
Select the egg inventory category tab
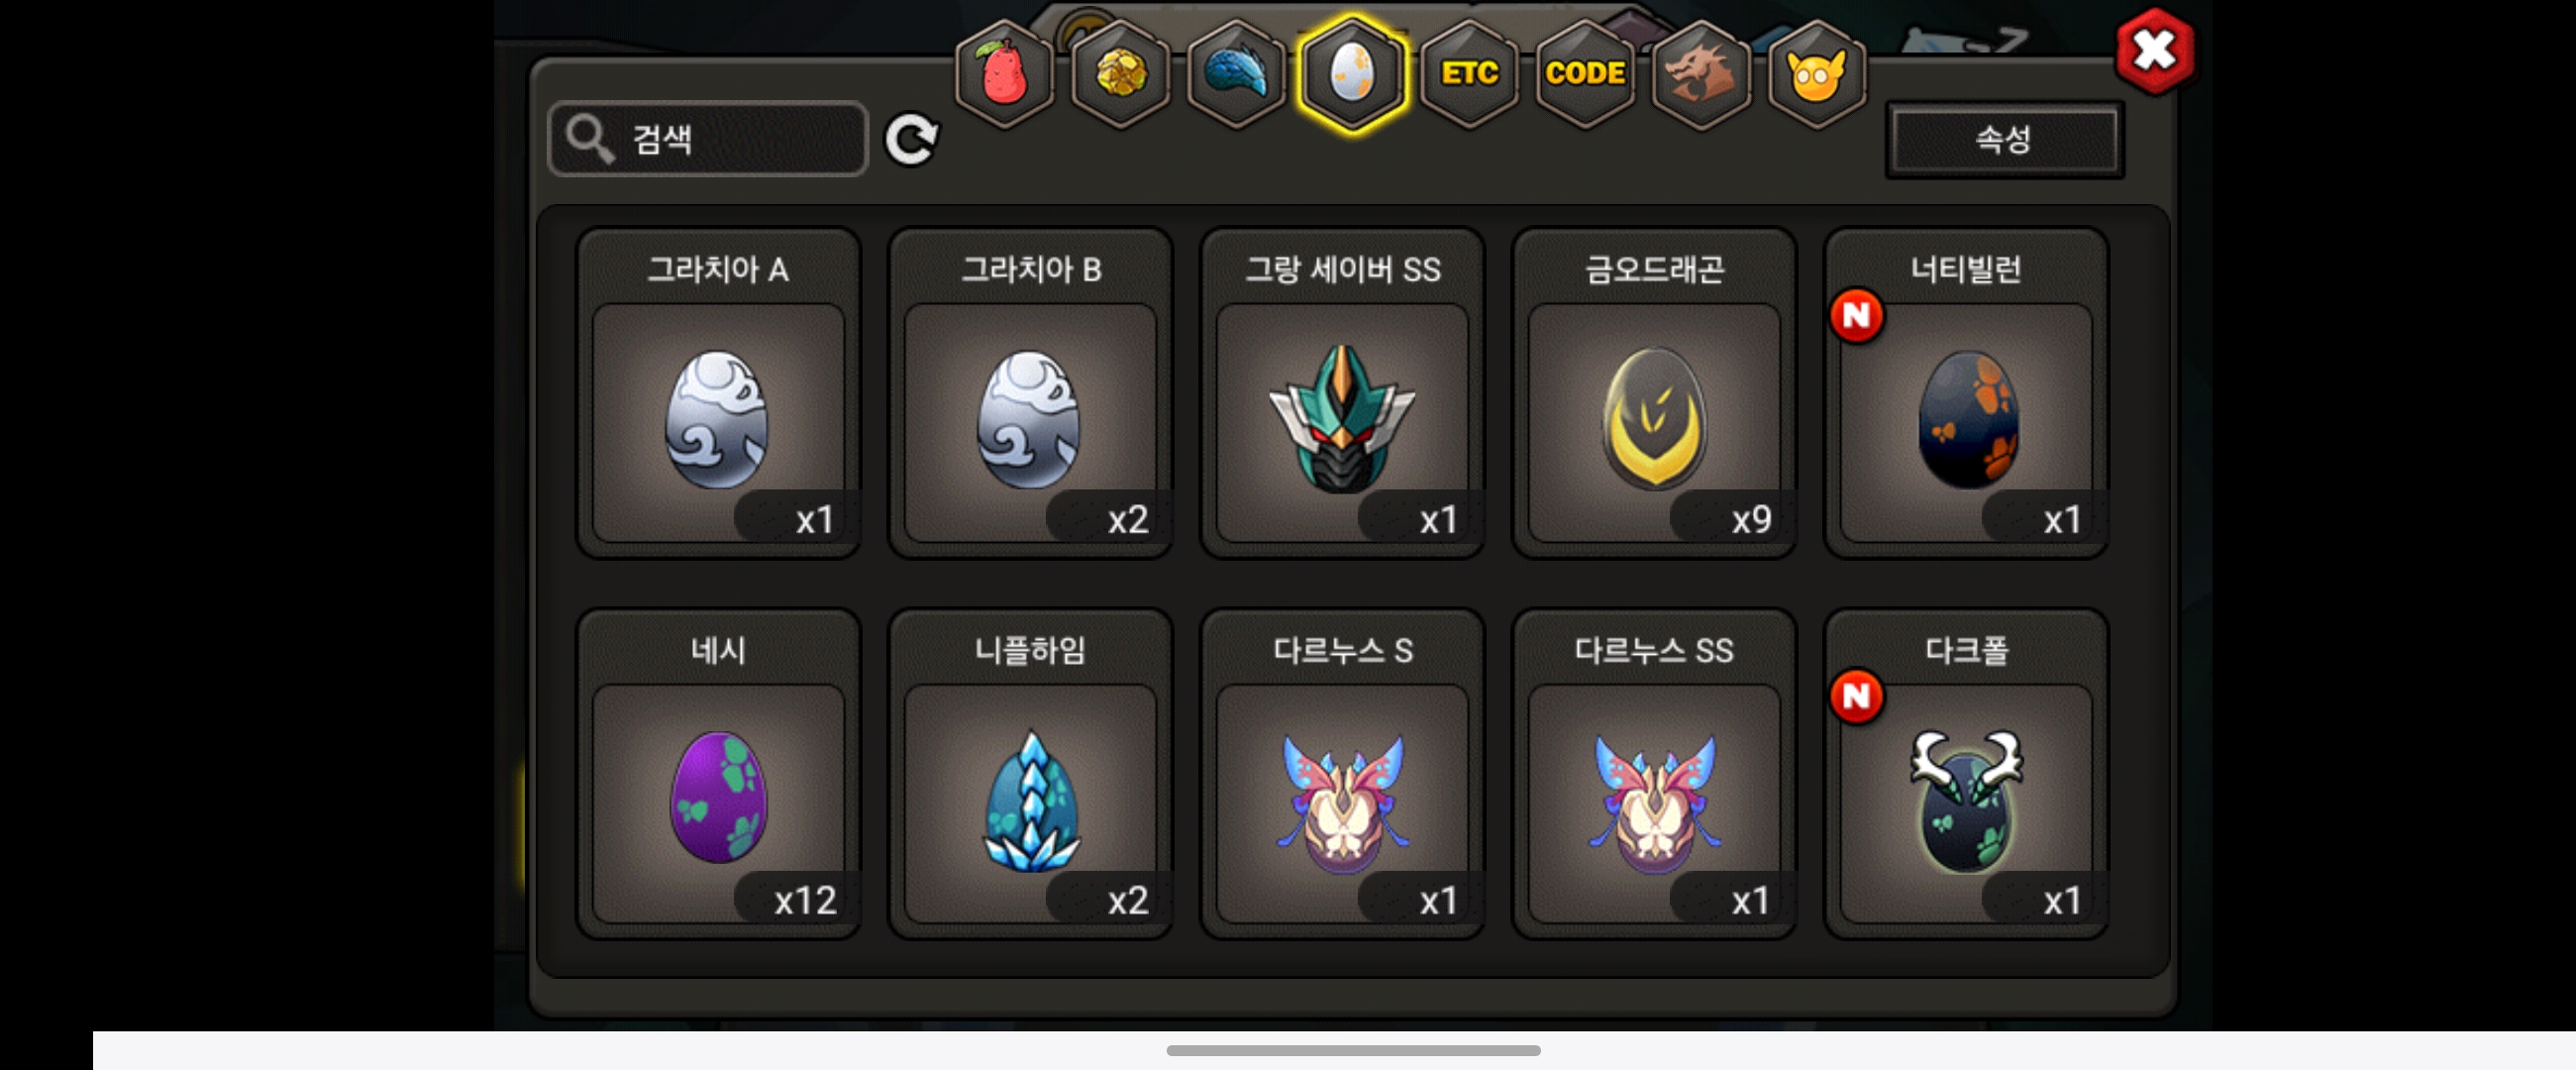(1352, 74)
